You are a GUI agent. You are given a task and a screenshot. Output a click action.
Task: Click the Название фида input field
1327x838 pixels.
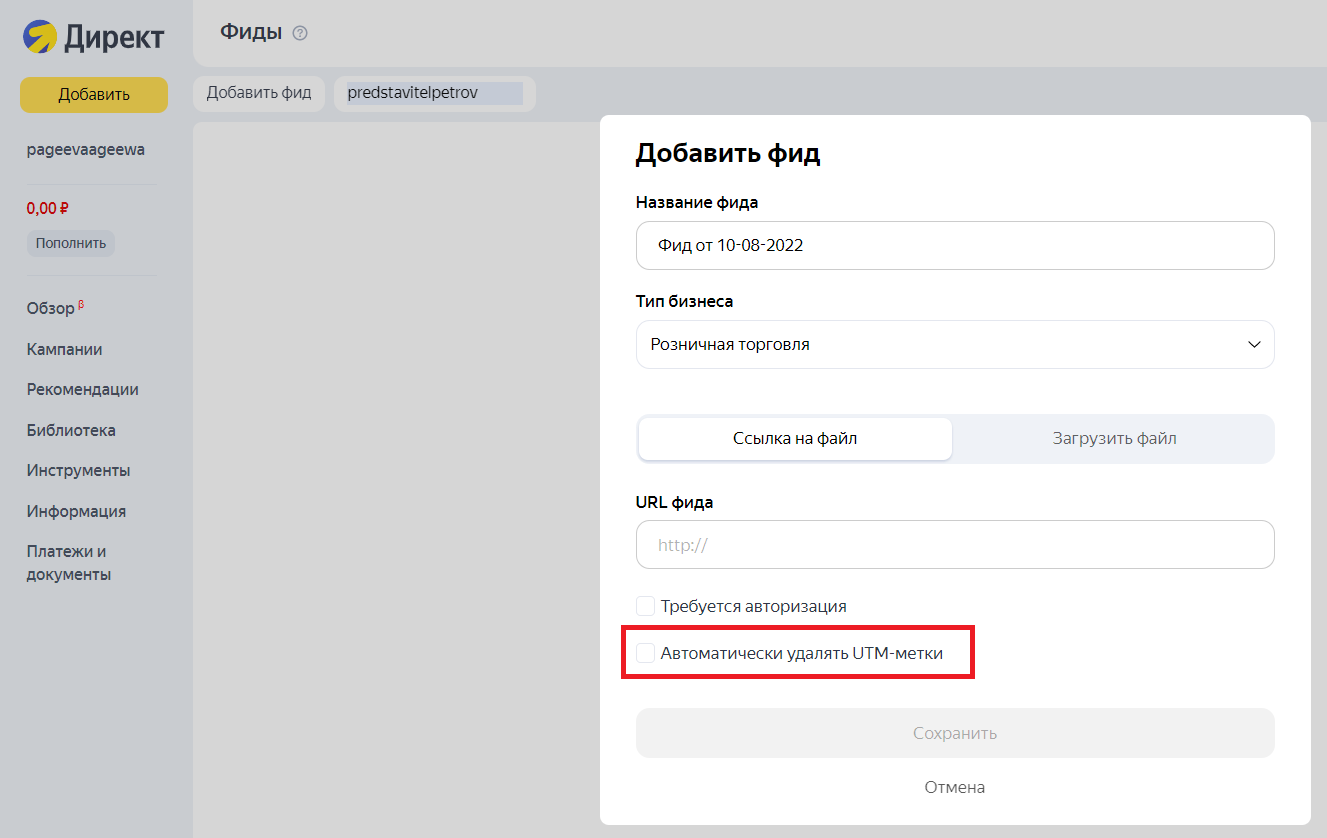click(955, 245)
